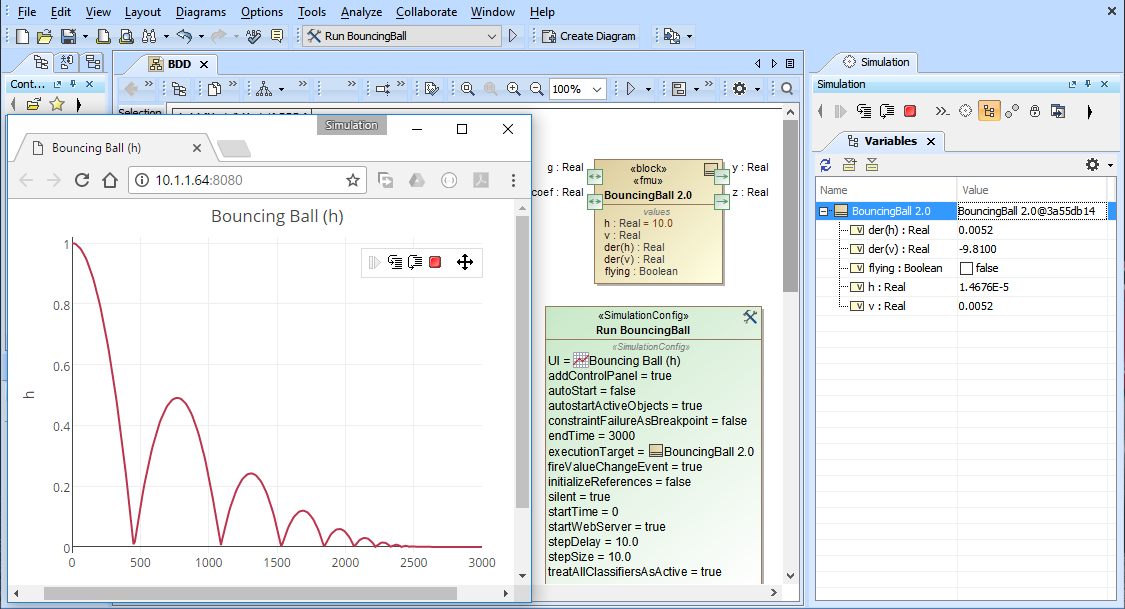Click the perspectives icon right of Create Diagram

672,36
